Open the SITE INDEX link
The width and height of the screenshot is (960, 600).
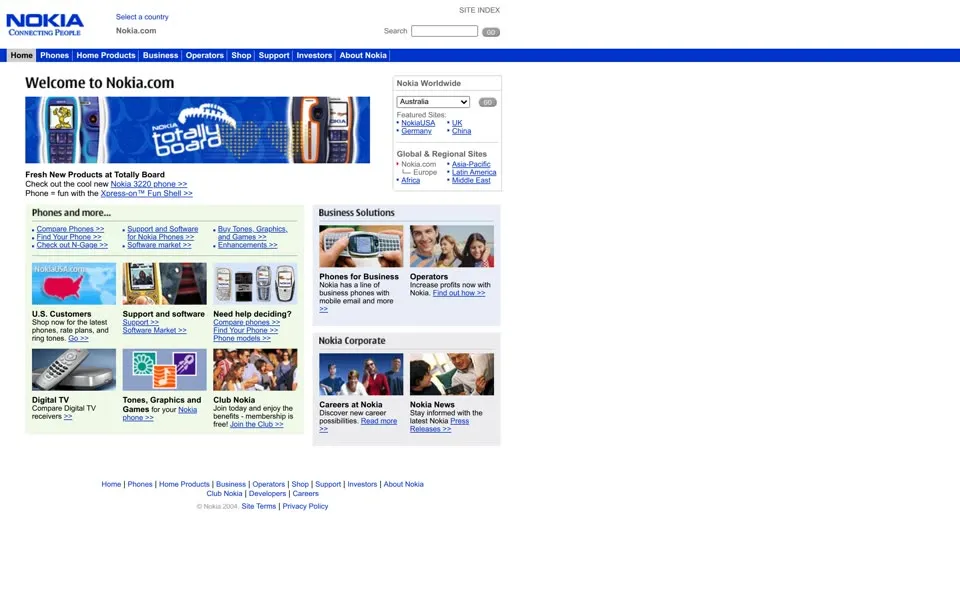(479, 10)
